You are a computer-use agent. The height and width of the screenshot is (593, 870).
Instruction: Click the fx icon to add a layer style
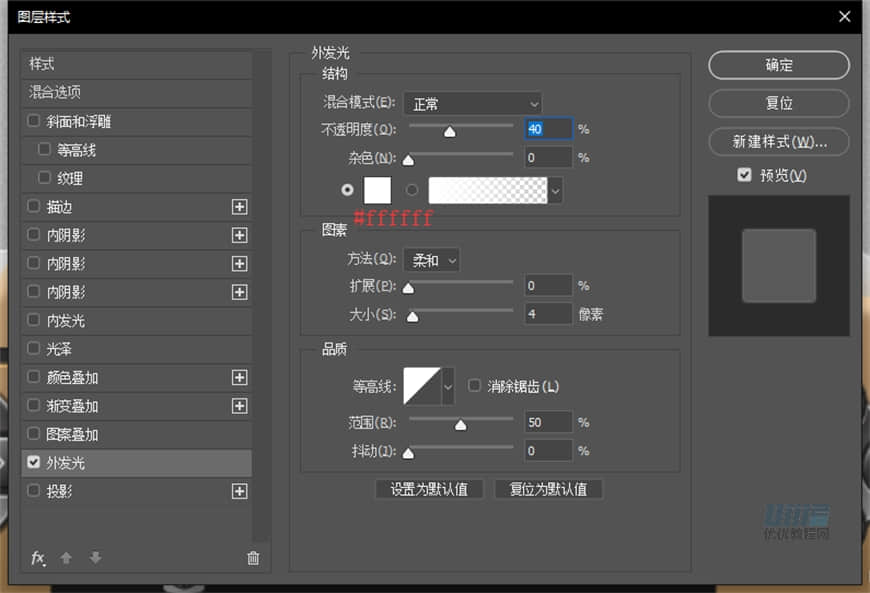[38, 558]
